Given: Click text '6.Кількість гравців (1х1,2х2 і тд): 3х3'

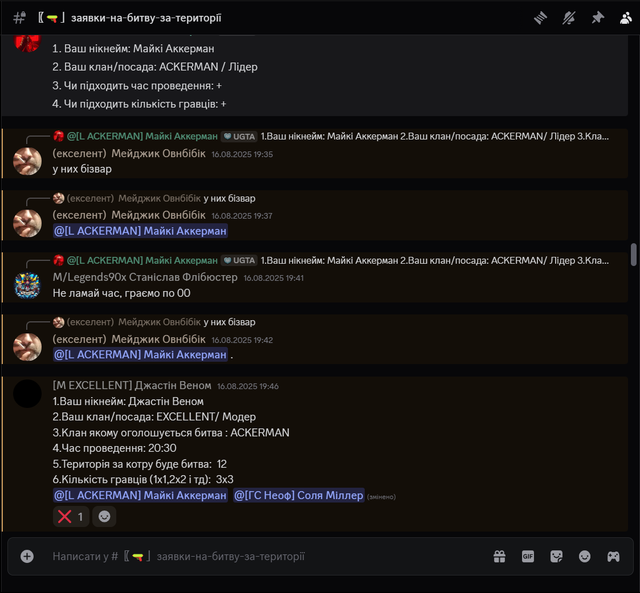Looking at the screenshot, I should pos(143,480).
